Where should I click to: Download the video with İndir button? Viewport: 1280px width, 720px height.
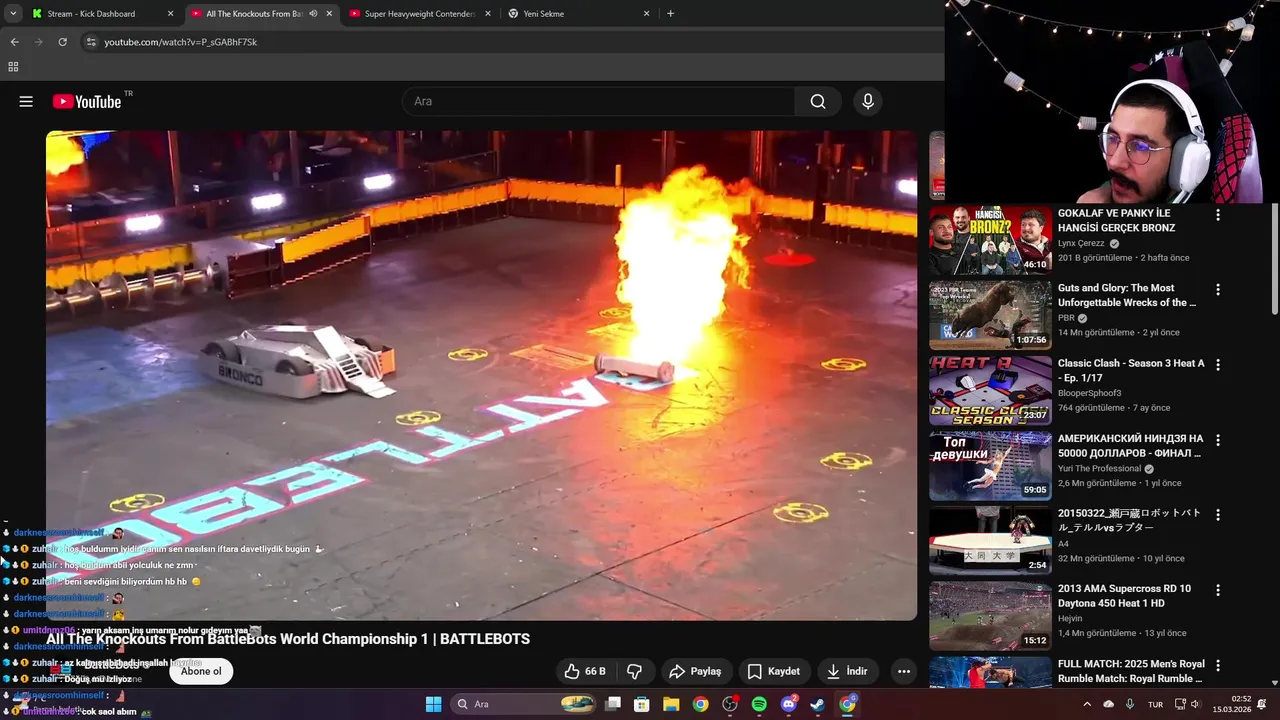tap(847, 671)
